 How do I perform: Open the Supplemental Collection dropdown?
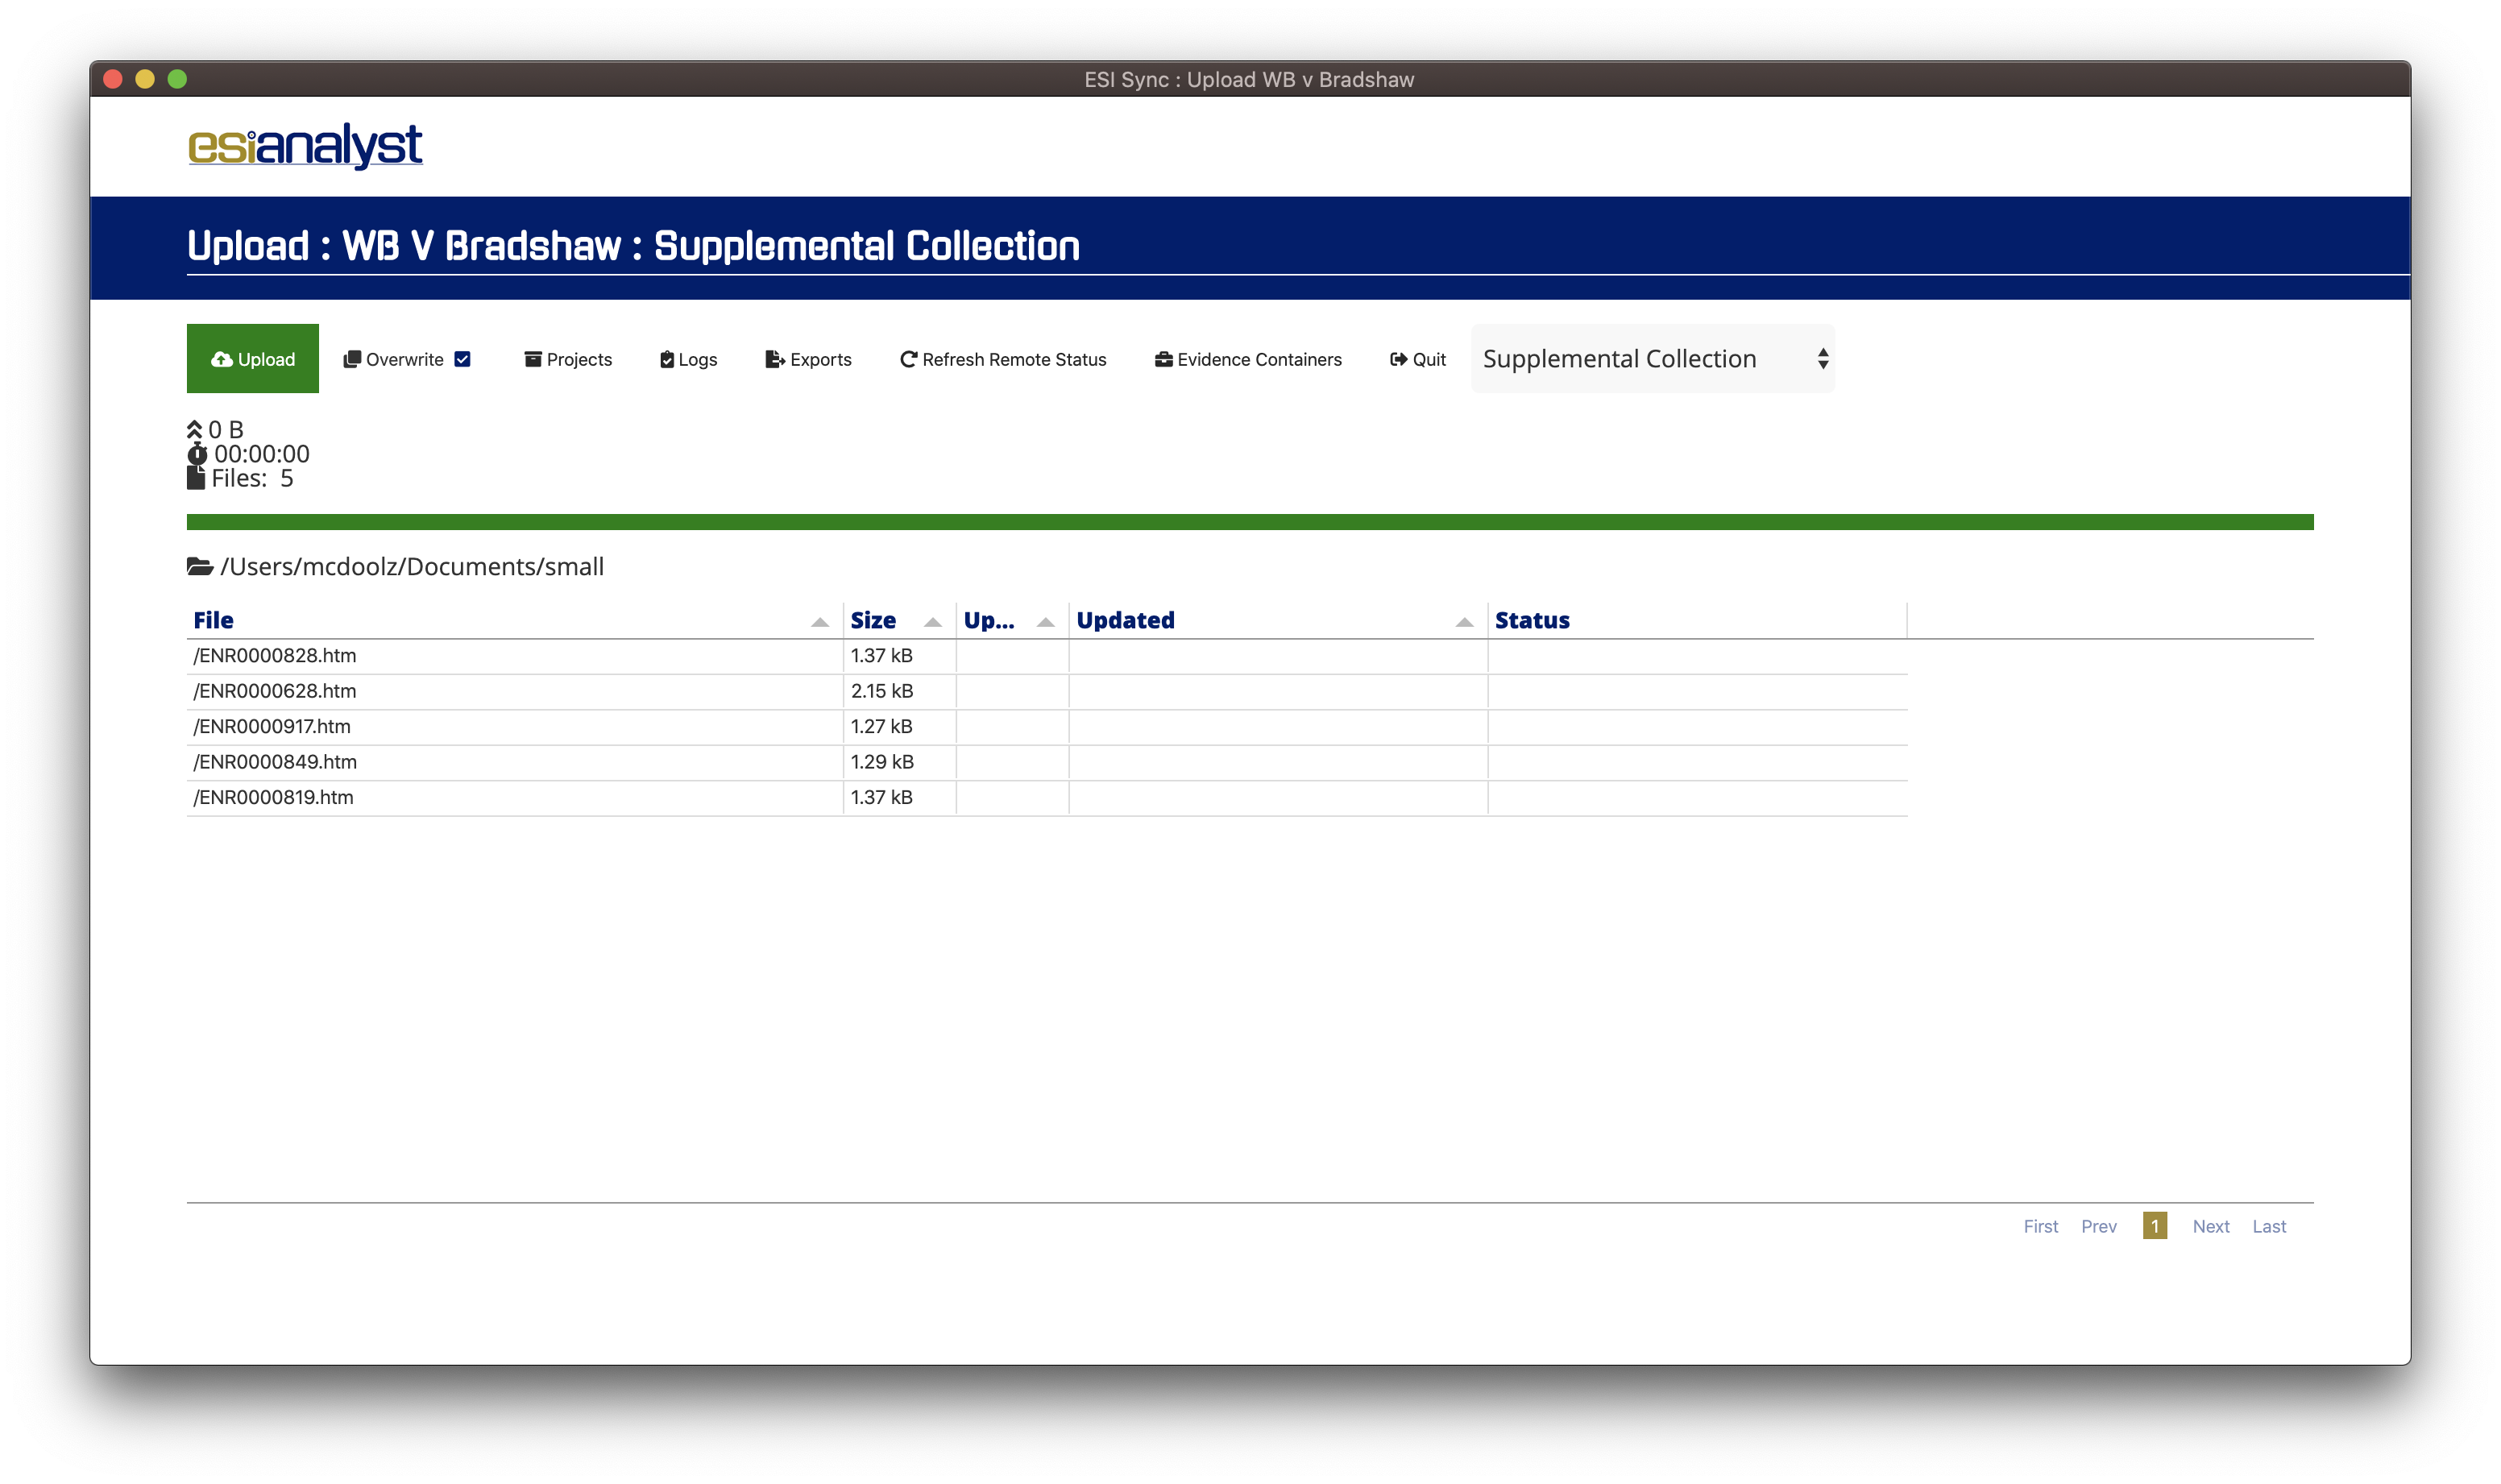click(1653, 358)
